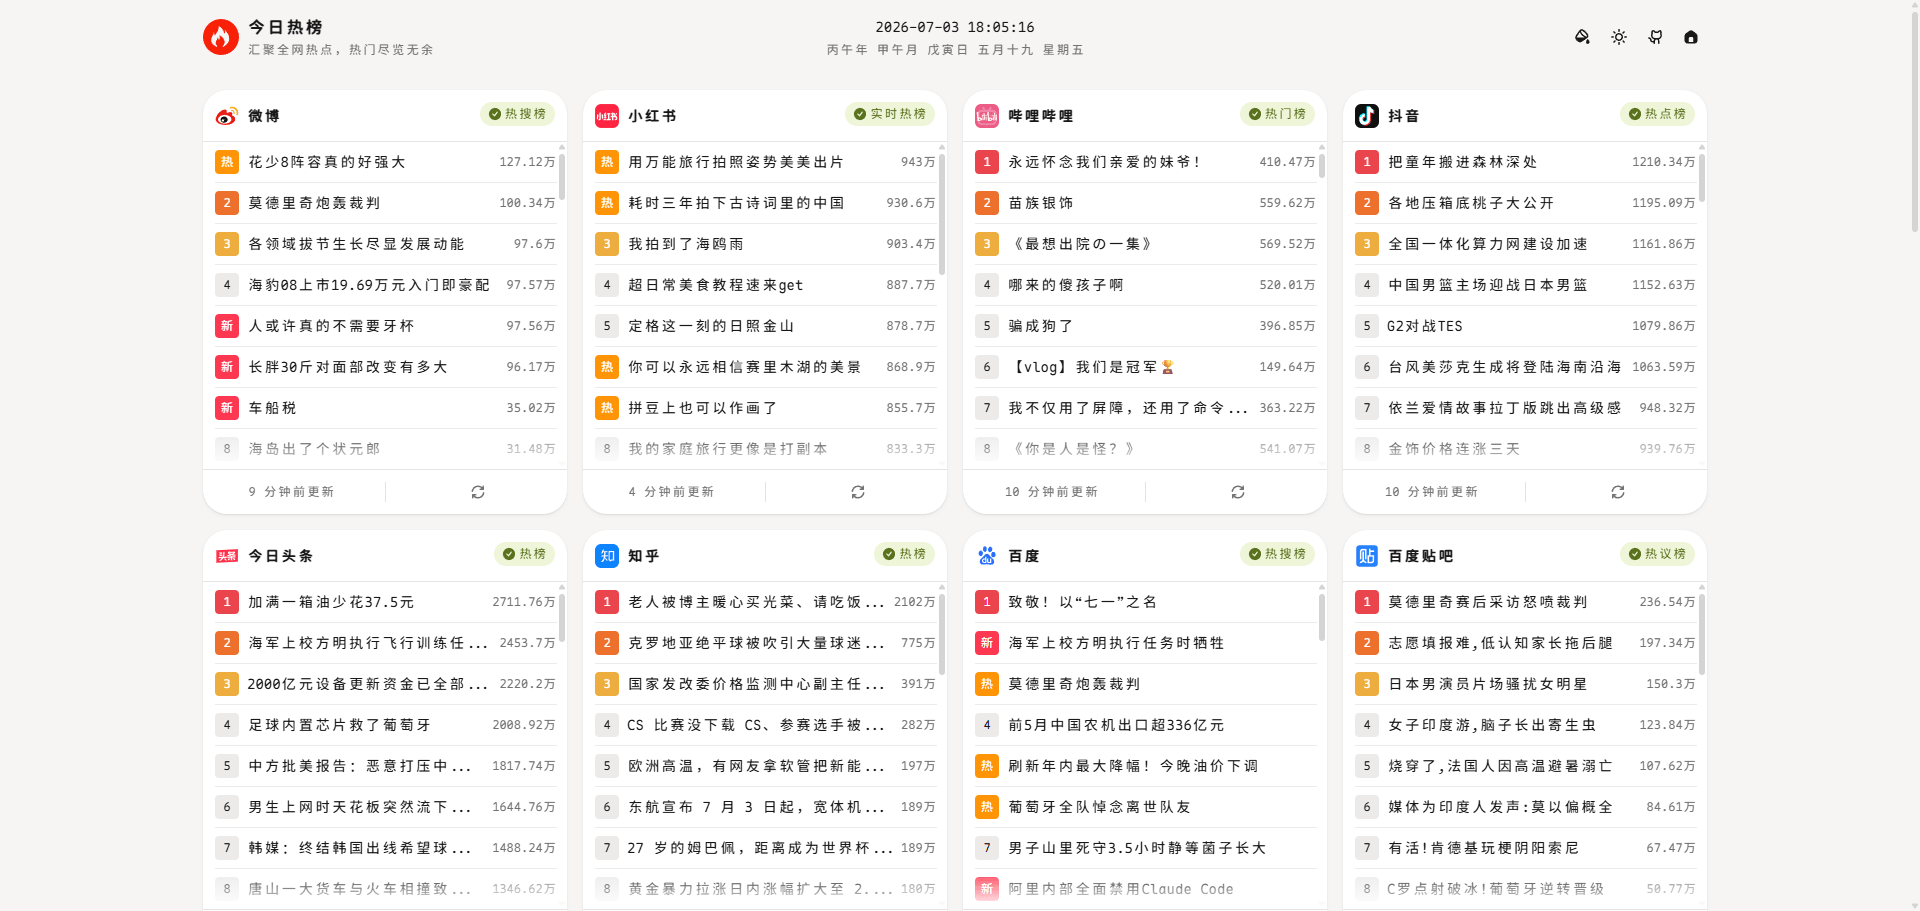The image size is (1920, 911).
Task: Click the 百度贴吧 logo icon
Action: pyautogui.click(x=1367, y=556)
